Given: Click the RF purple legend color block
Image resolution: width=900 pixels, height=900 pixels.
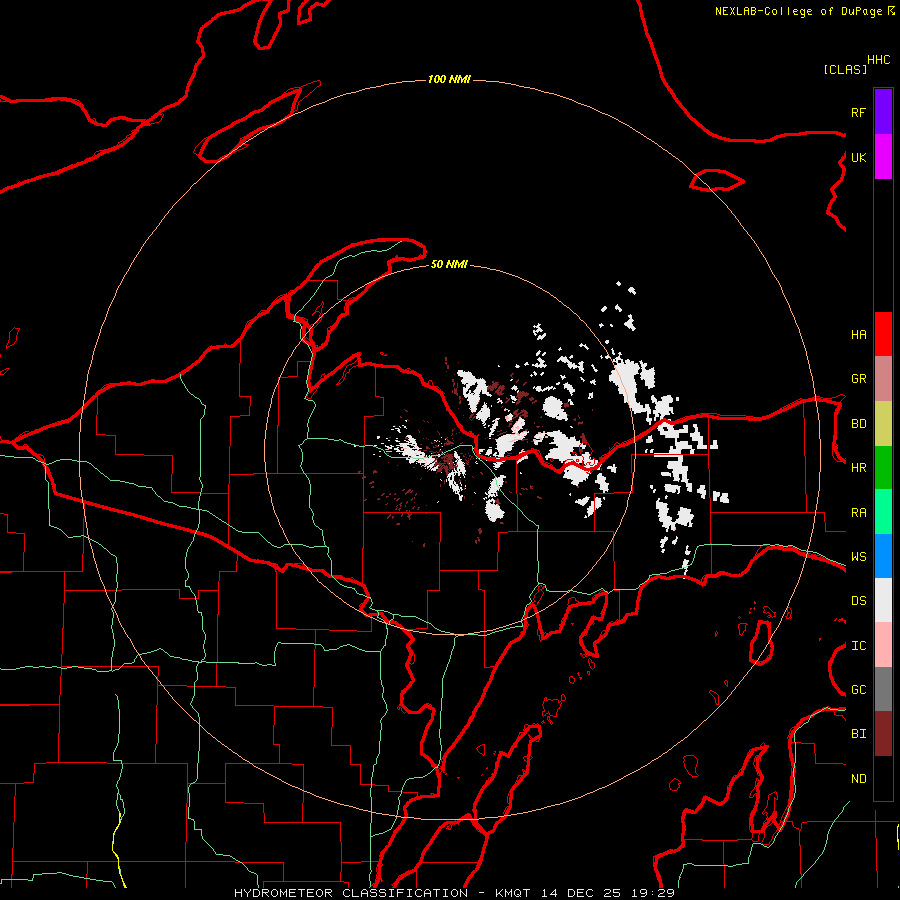Looking at the screenshot, I should (x=883, y=112).
